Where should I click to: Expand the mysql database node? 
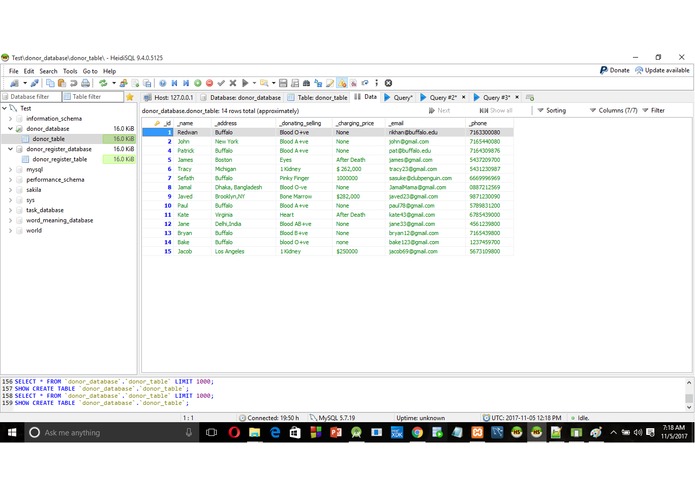11,169
